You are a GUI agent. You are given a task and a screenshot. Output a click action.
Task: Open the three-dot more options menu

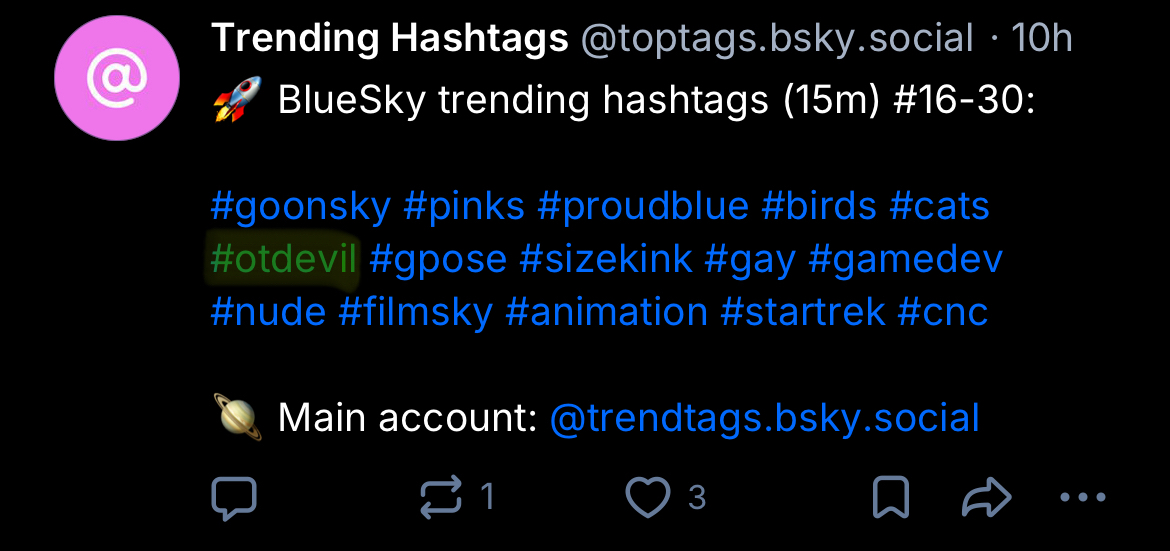pyautogui.click(x=1081, y=498)
